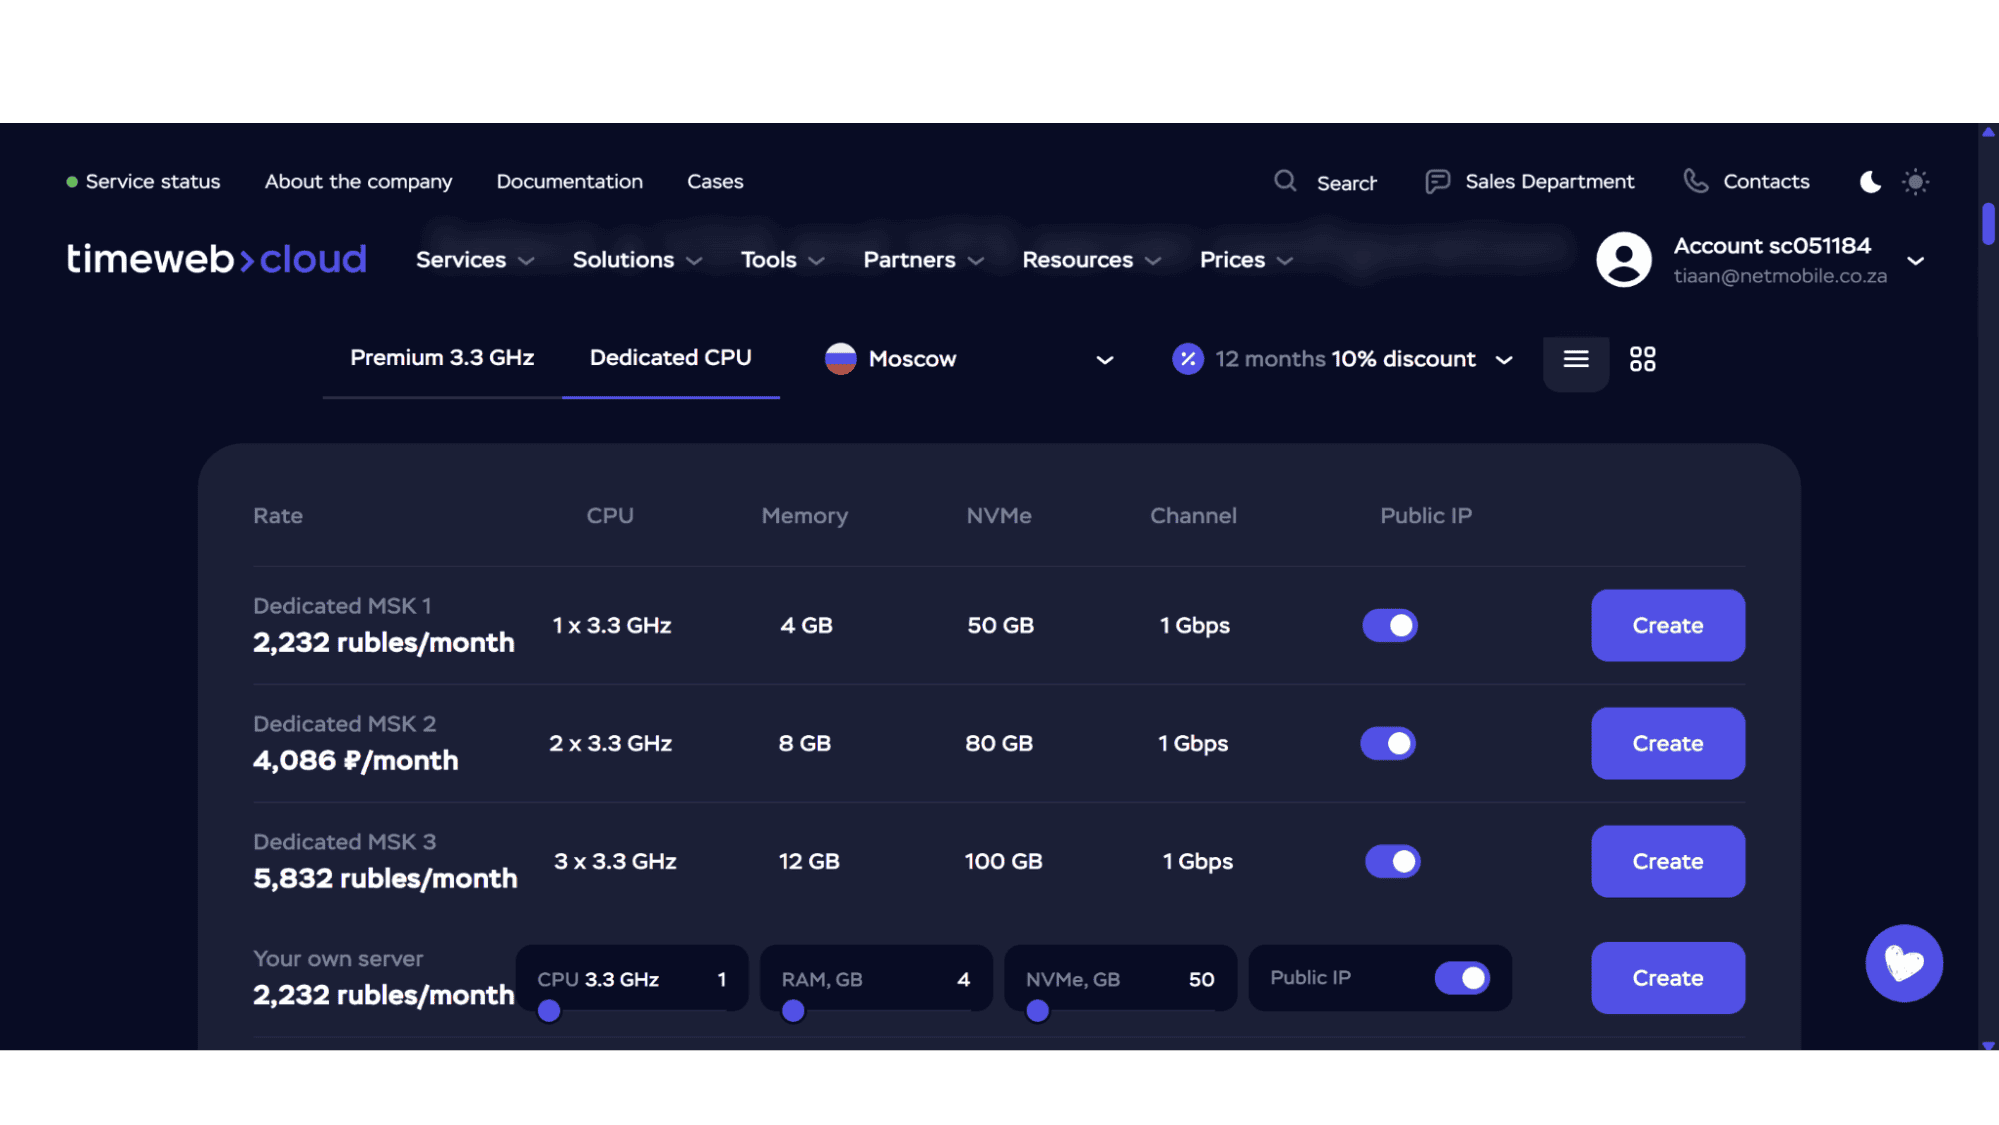This screenshot has width=1999, height=1125.
Task: Click the Rate column header
Action: pyautogui.click(x=278, y=516)
